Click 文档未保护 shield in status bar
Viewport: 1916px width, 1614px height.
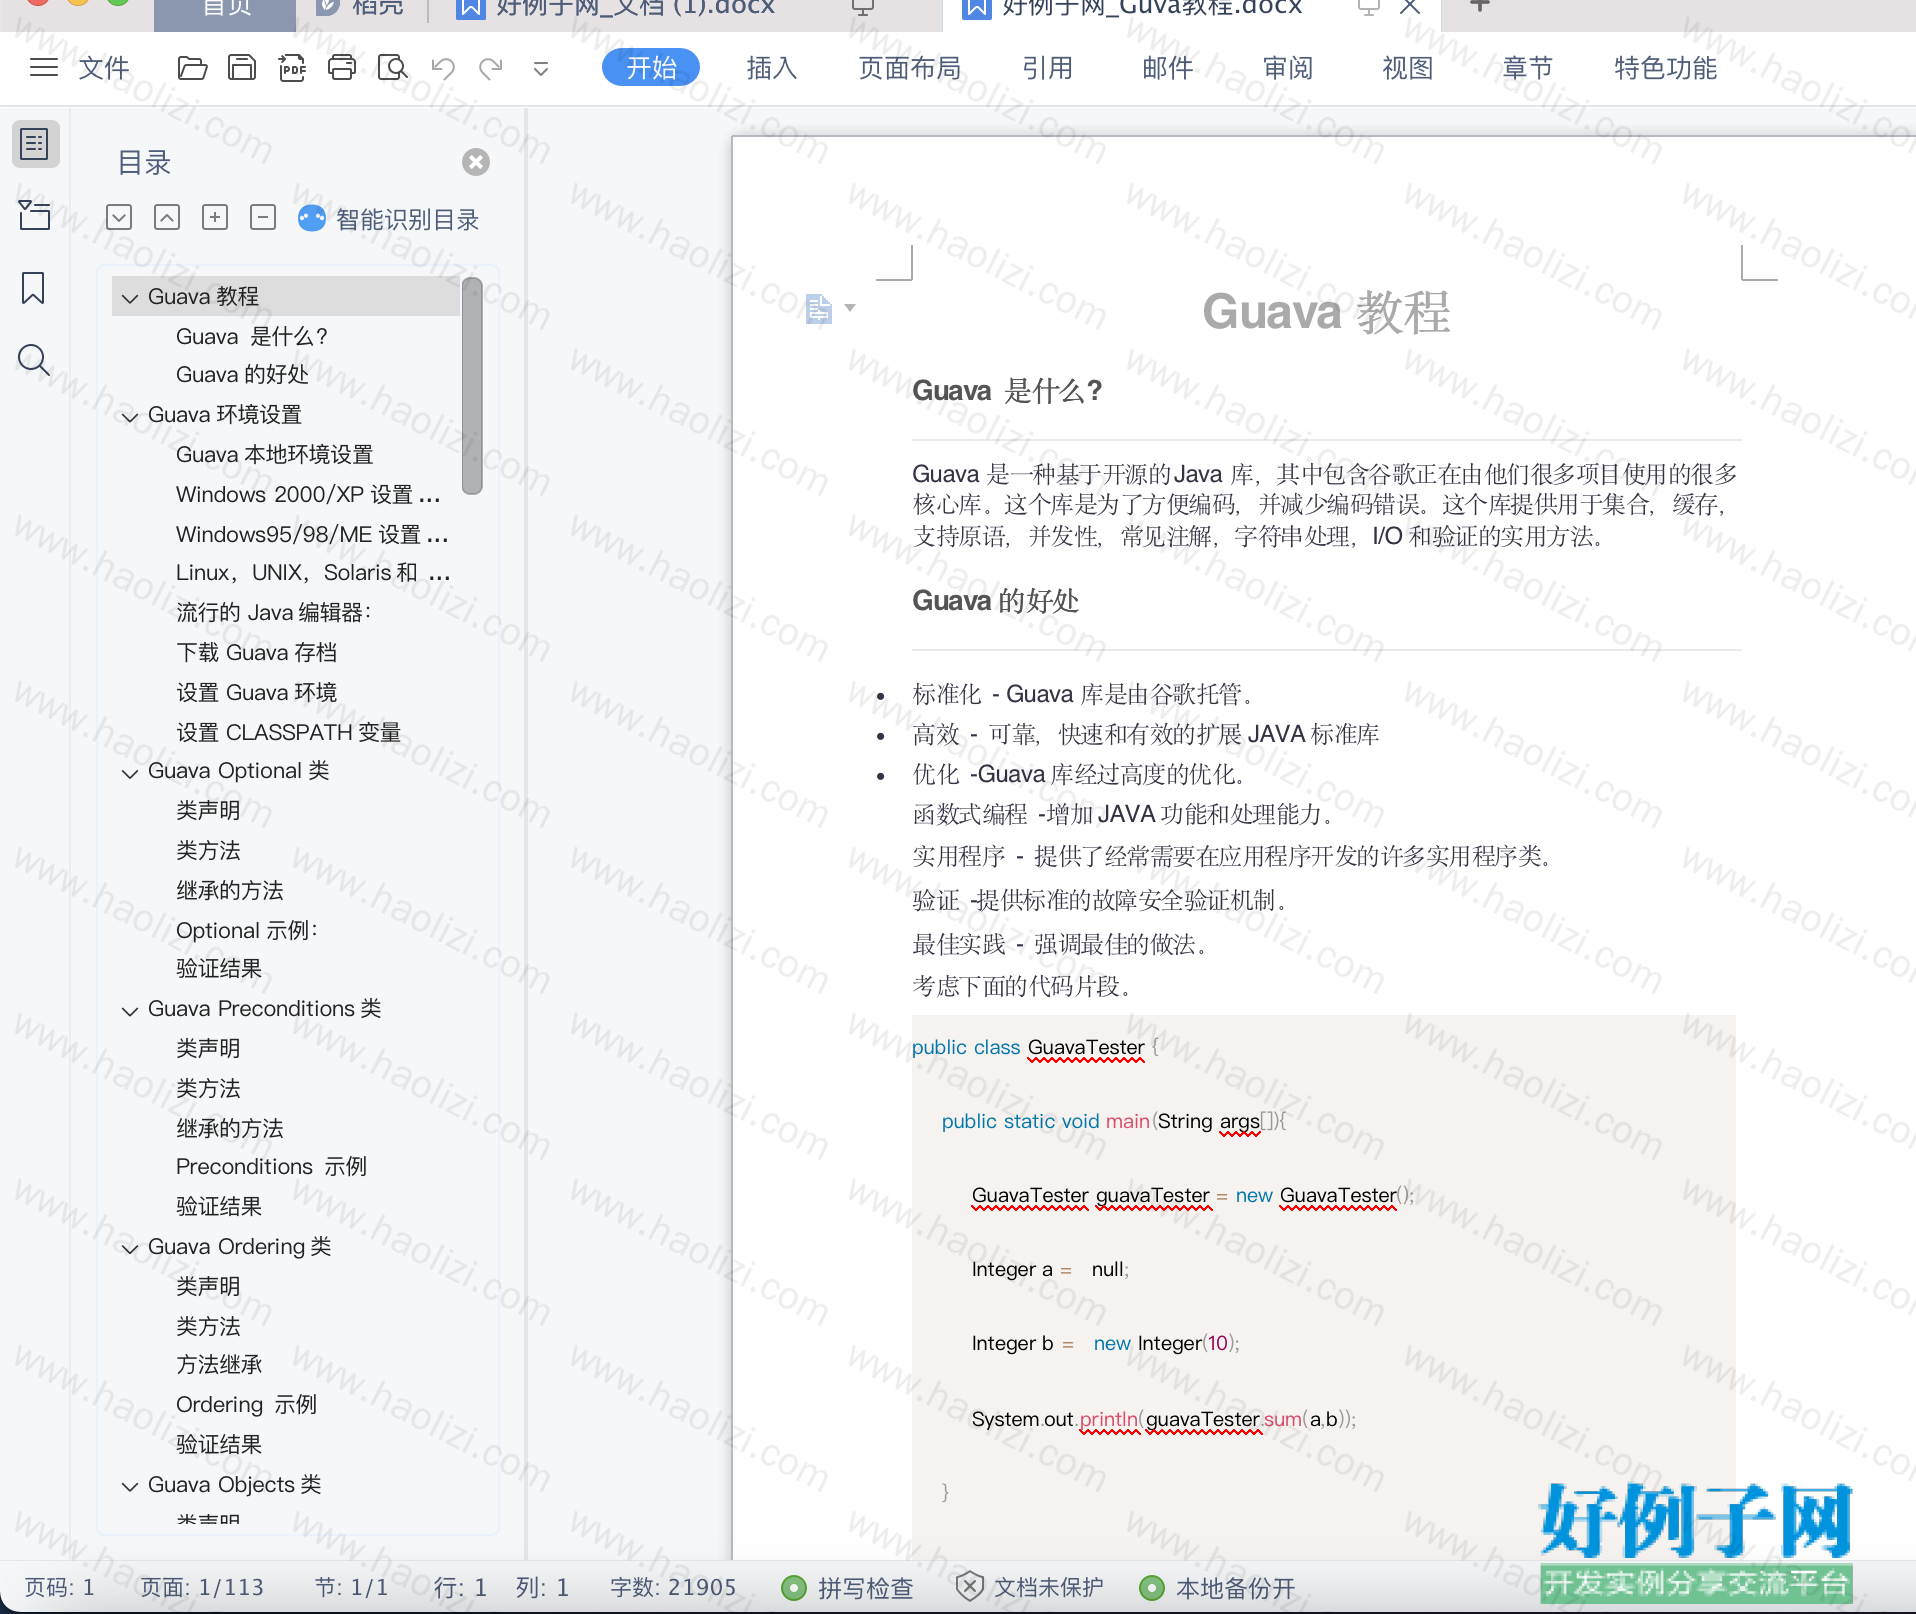click(x=1029, y=1587)
